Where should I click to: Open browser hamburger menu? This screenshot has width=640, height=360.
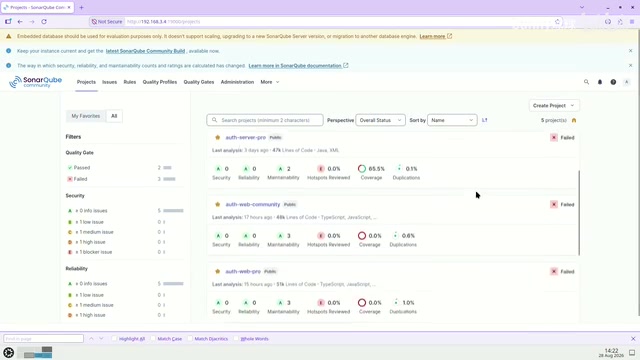[632, 22]
